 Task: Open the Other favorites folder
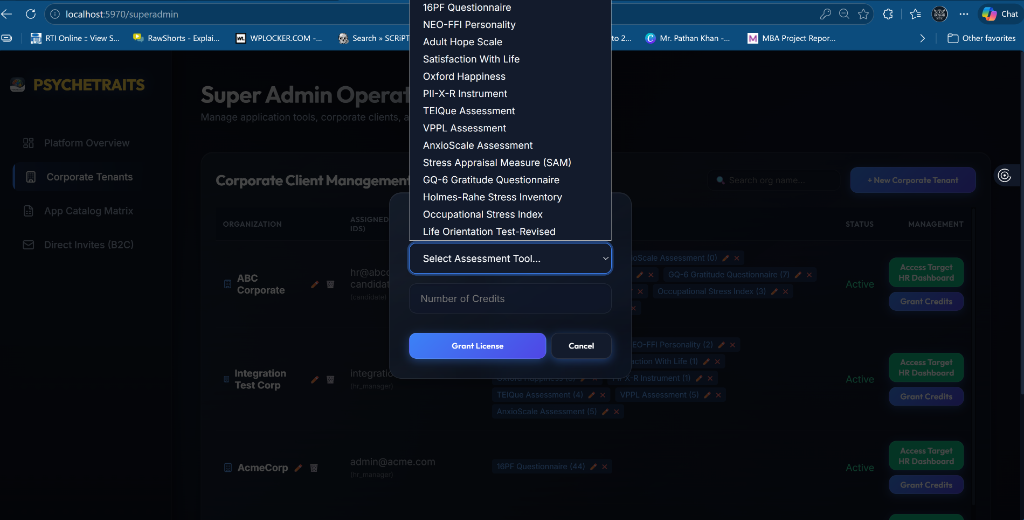click(982, 39)
